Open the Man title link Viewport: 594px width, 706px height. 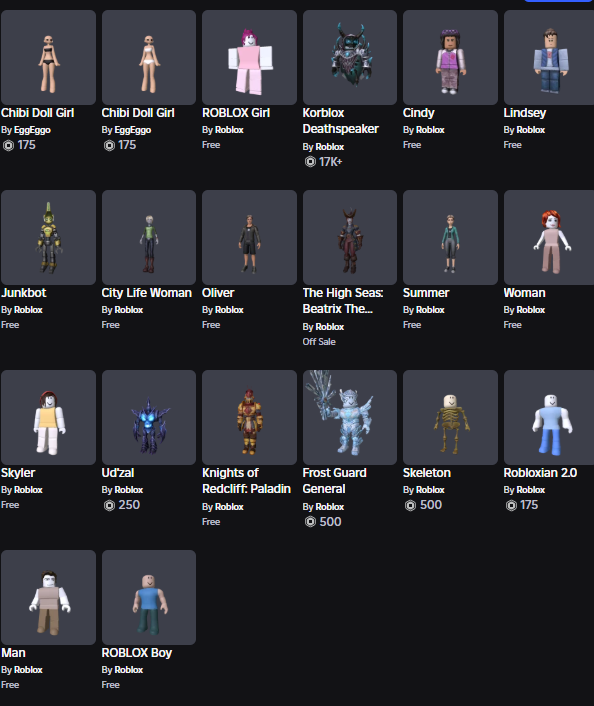click(14, 653)
